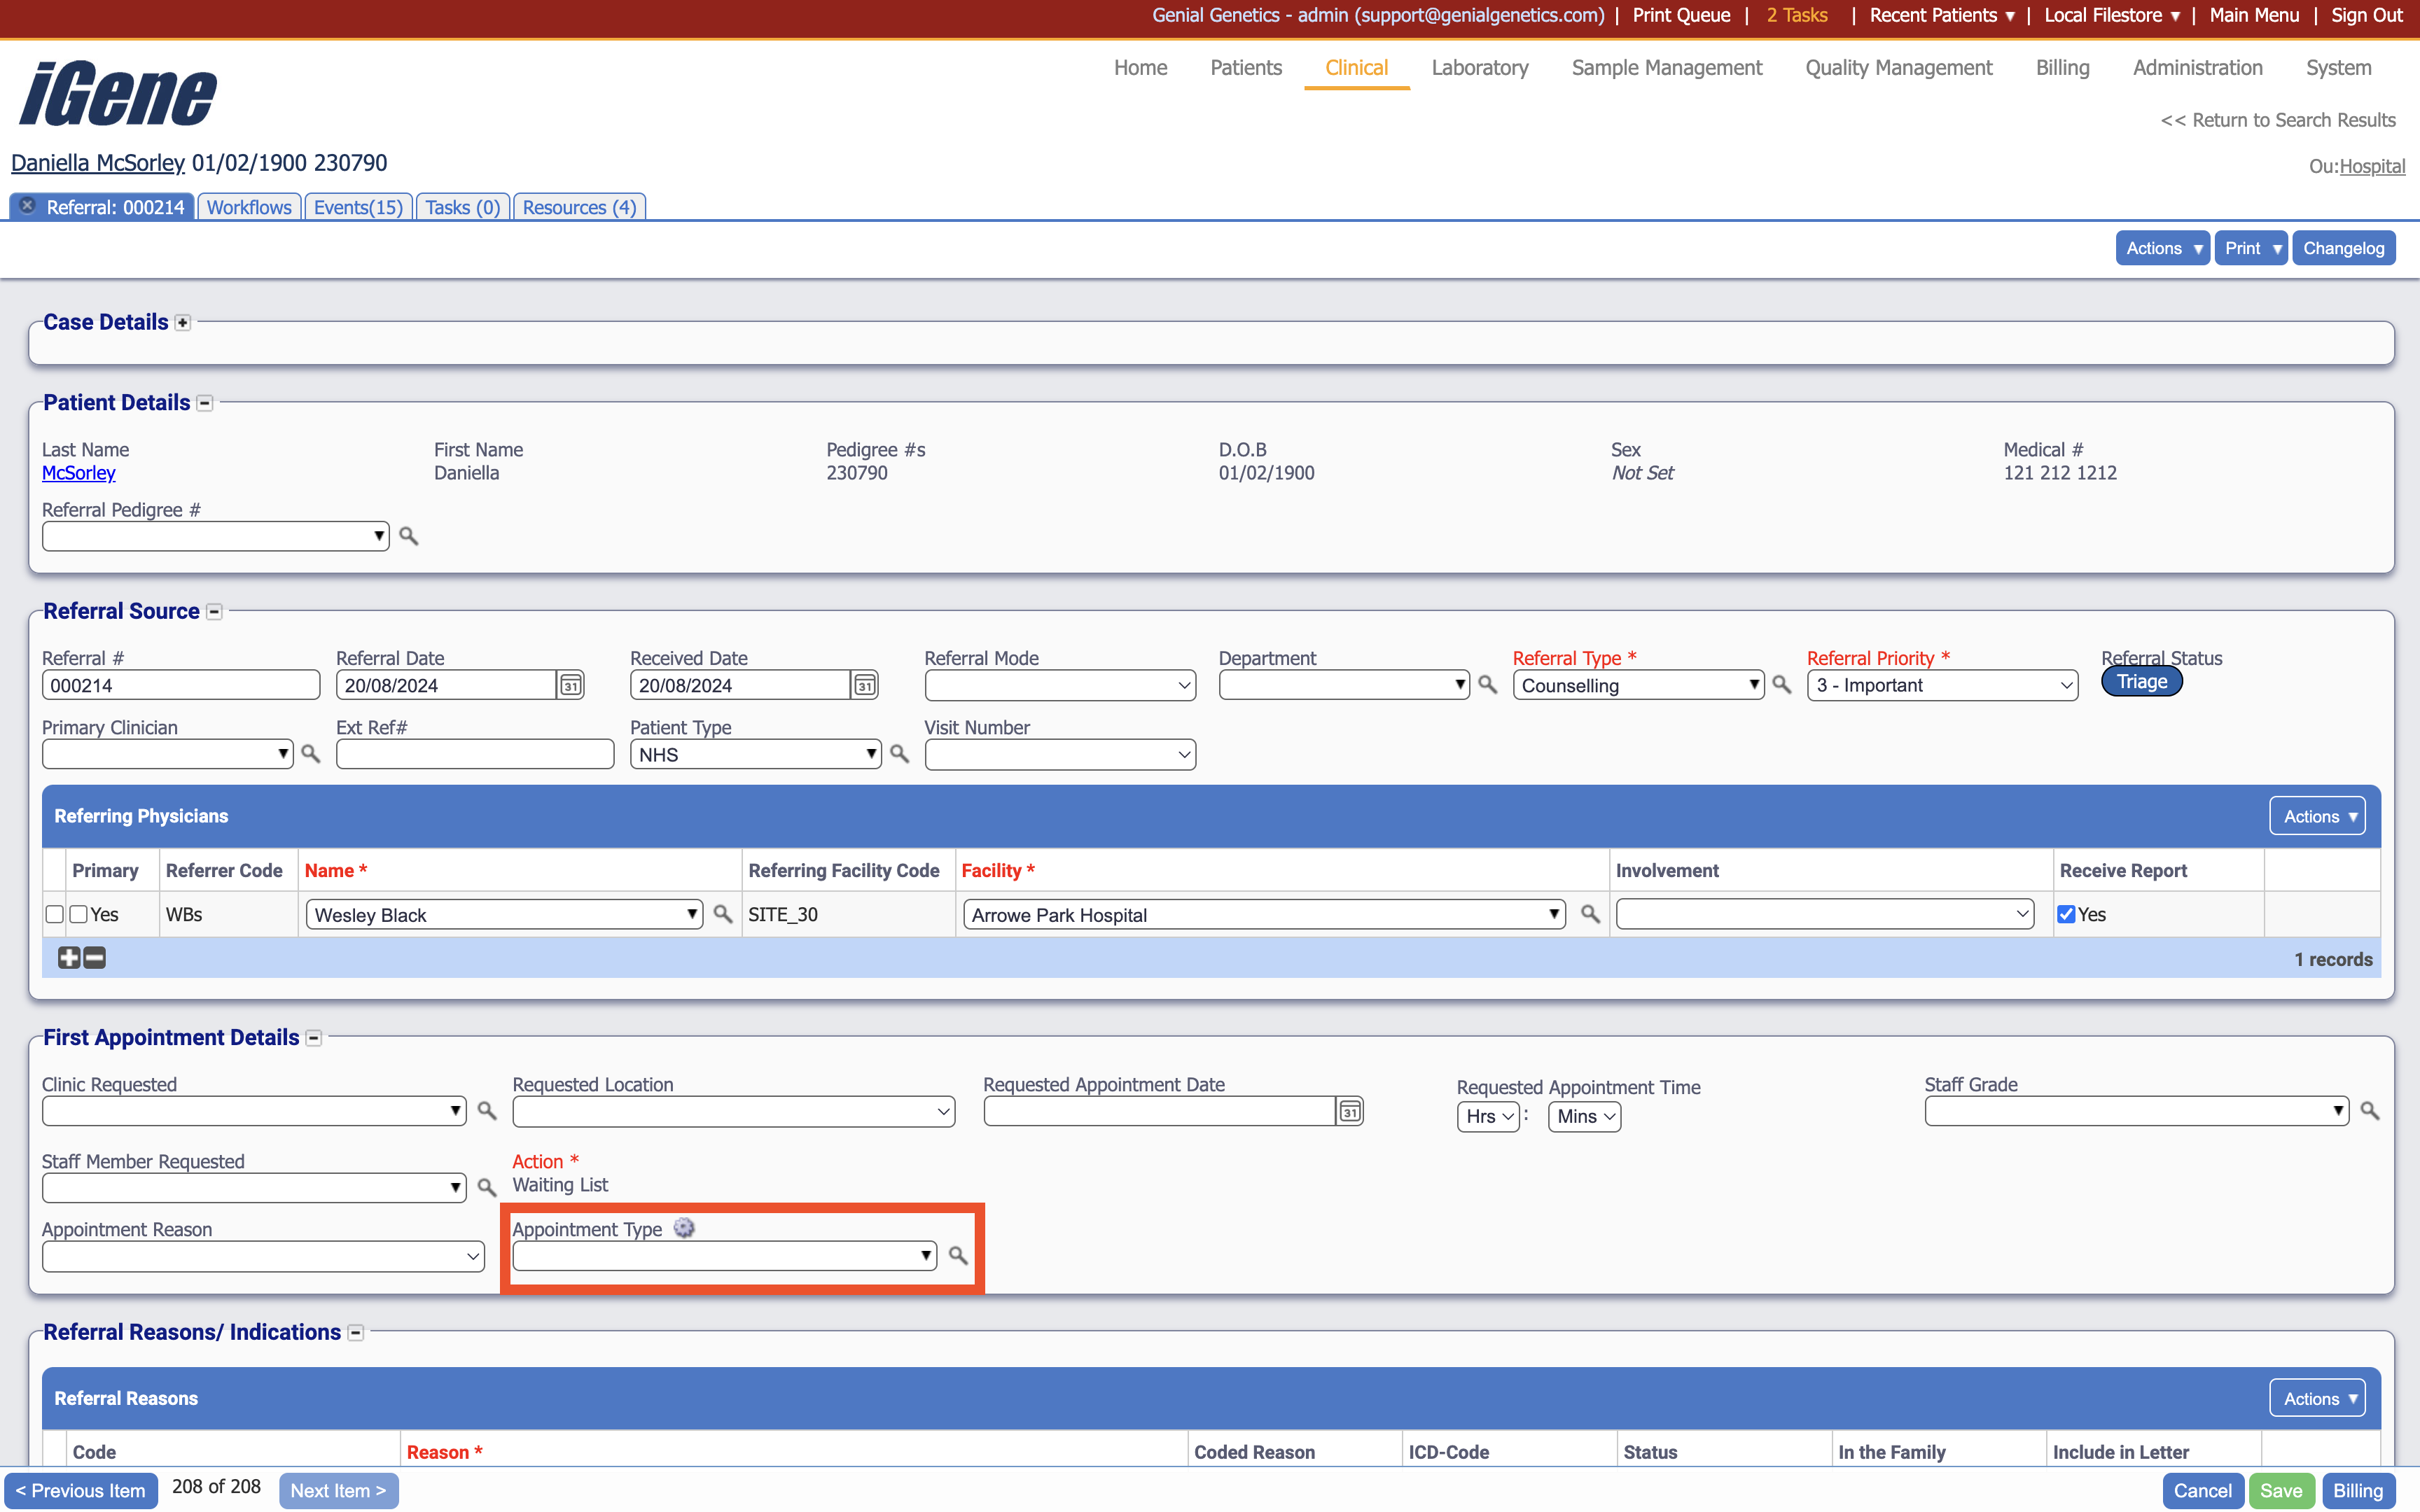Add a referring physician row
2420x1512 pixels.
pyautogui.click(x=68, y=958)
